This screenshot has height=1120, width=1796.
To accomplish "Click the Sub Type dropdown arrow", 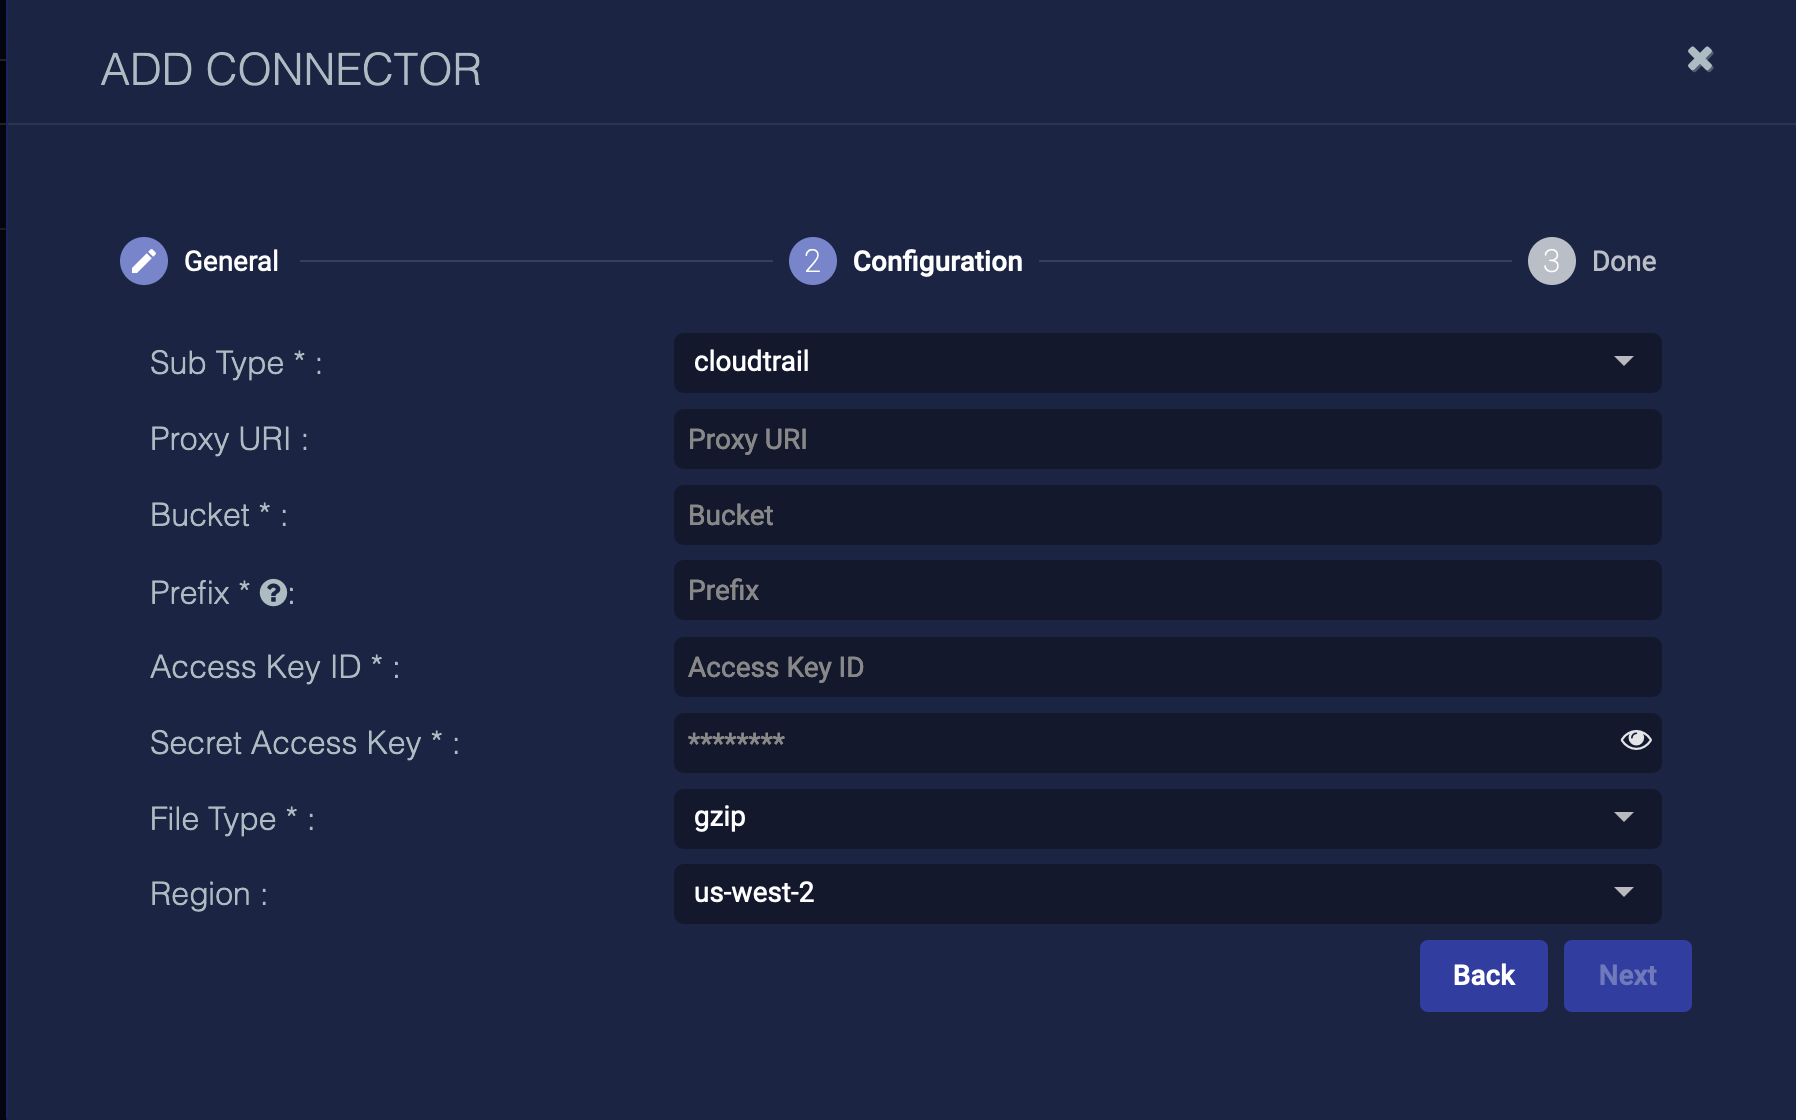I will click(x=1624, y=361).
